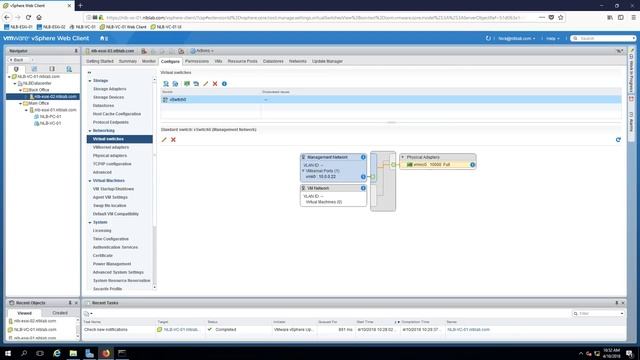Open the Summary tab
640x360 pixels.
coord(128,61)
